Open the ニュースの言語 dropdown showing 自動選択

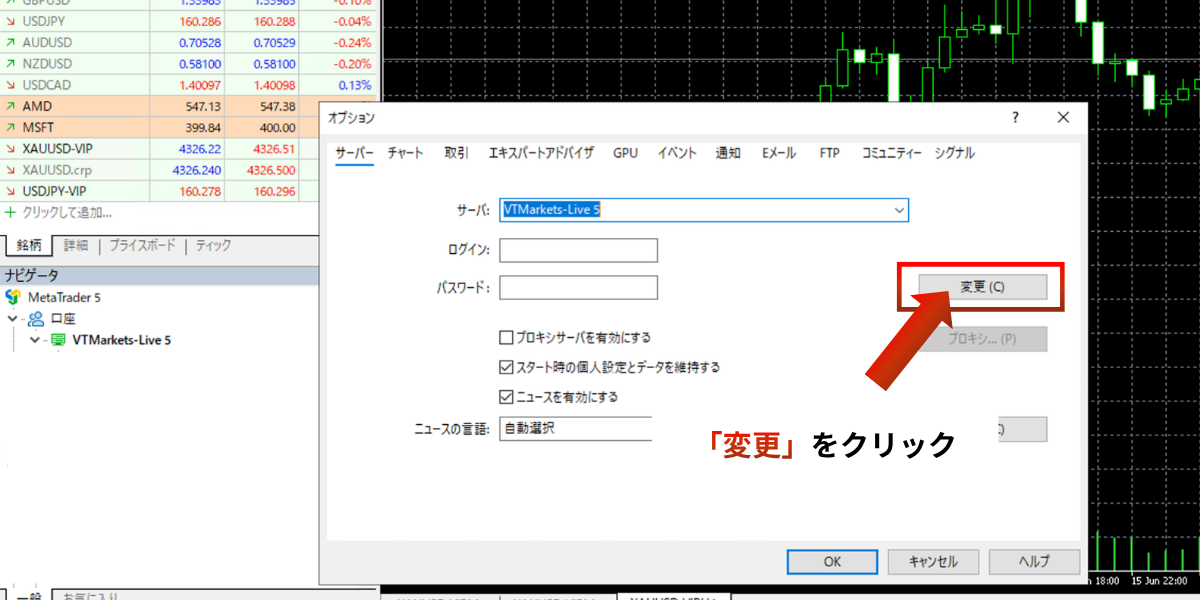coord(575,428)
